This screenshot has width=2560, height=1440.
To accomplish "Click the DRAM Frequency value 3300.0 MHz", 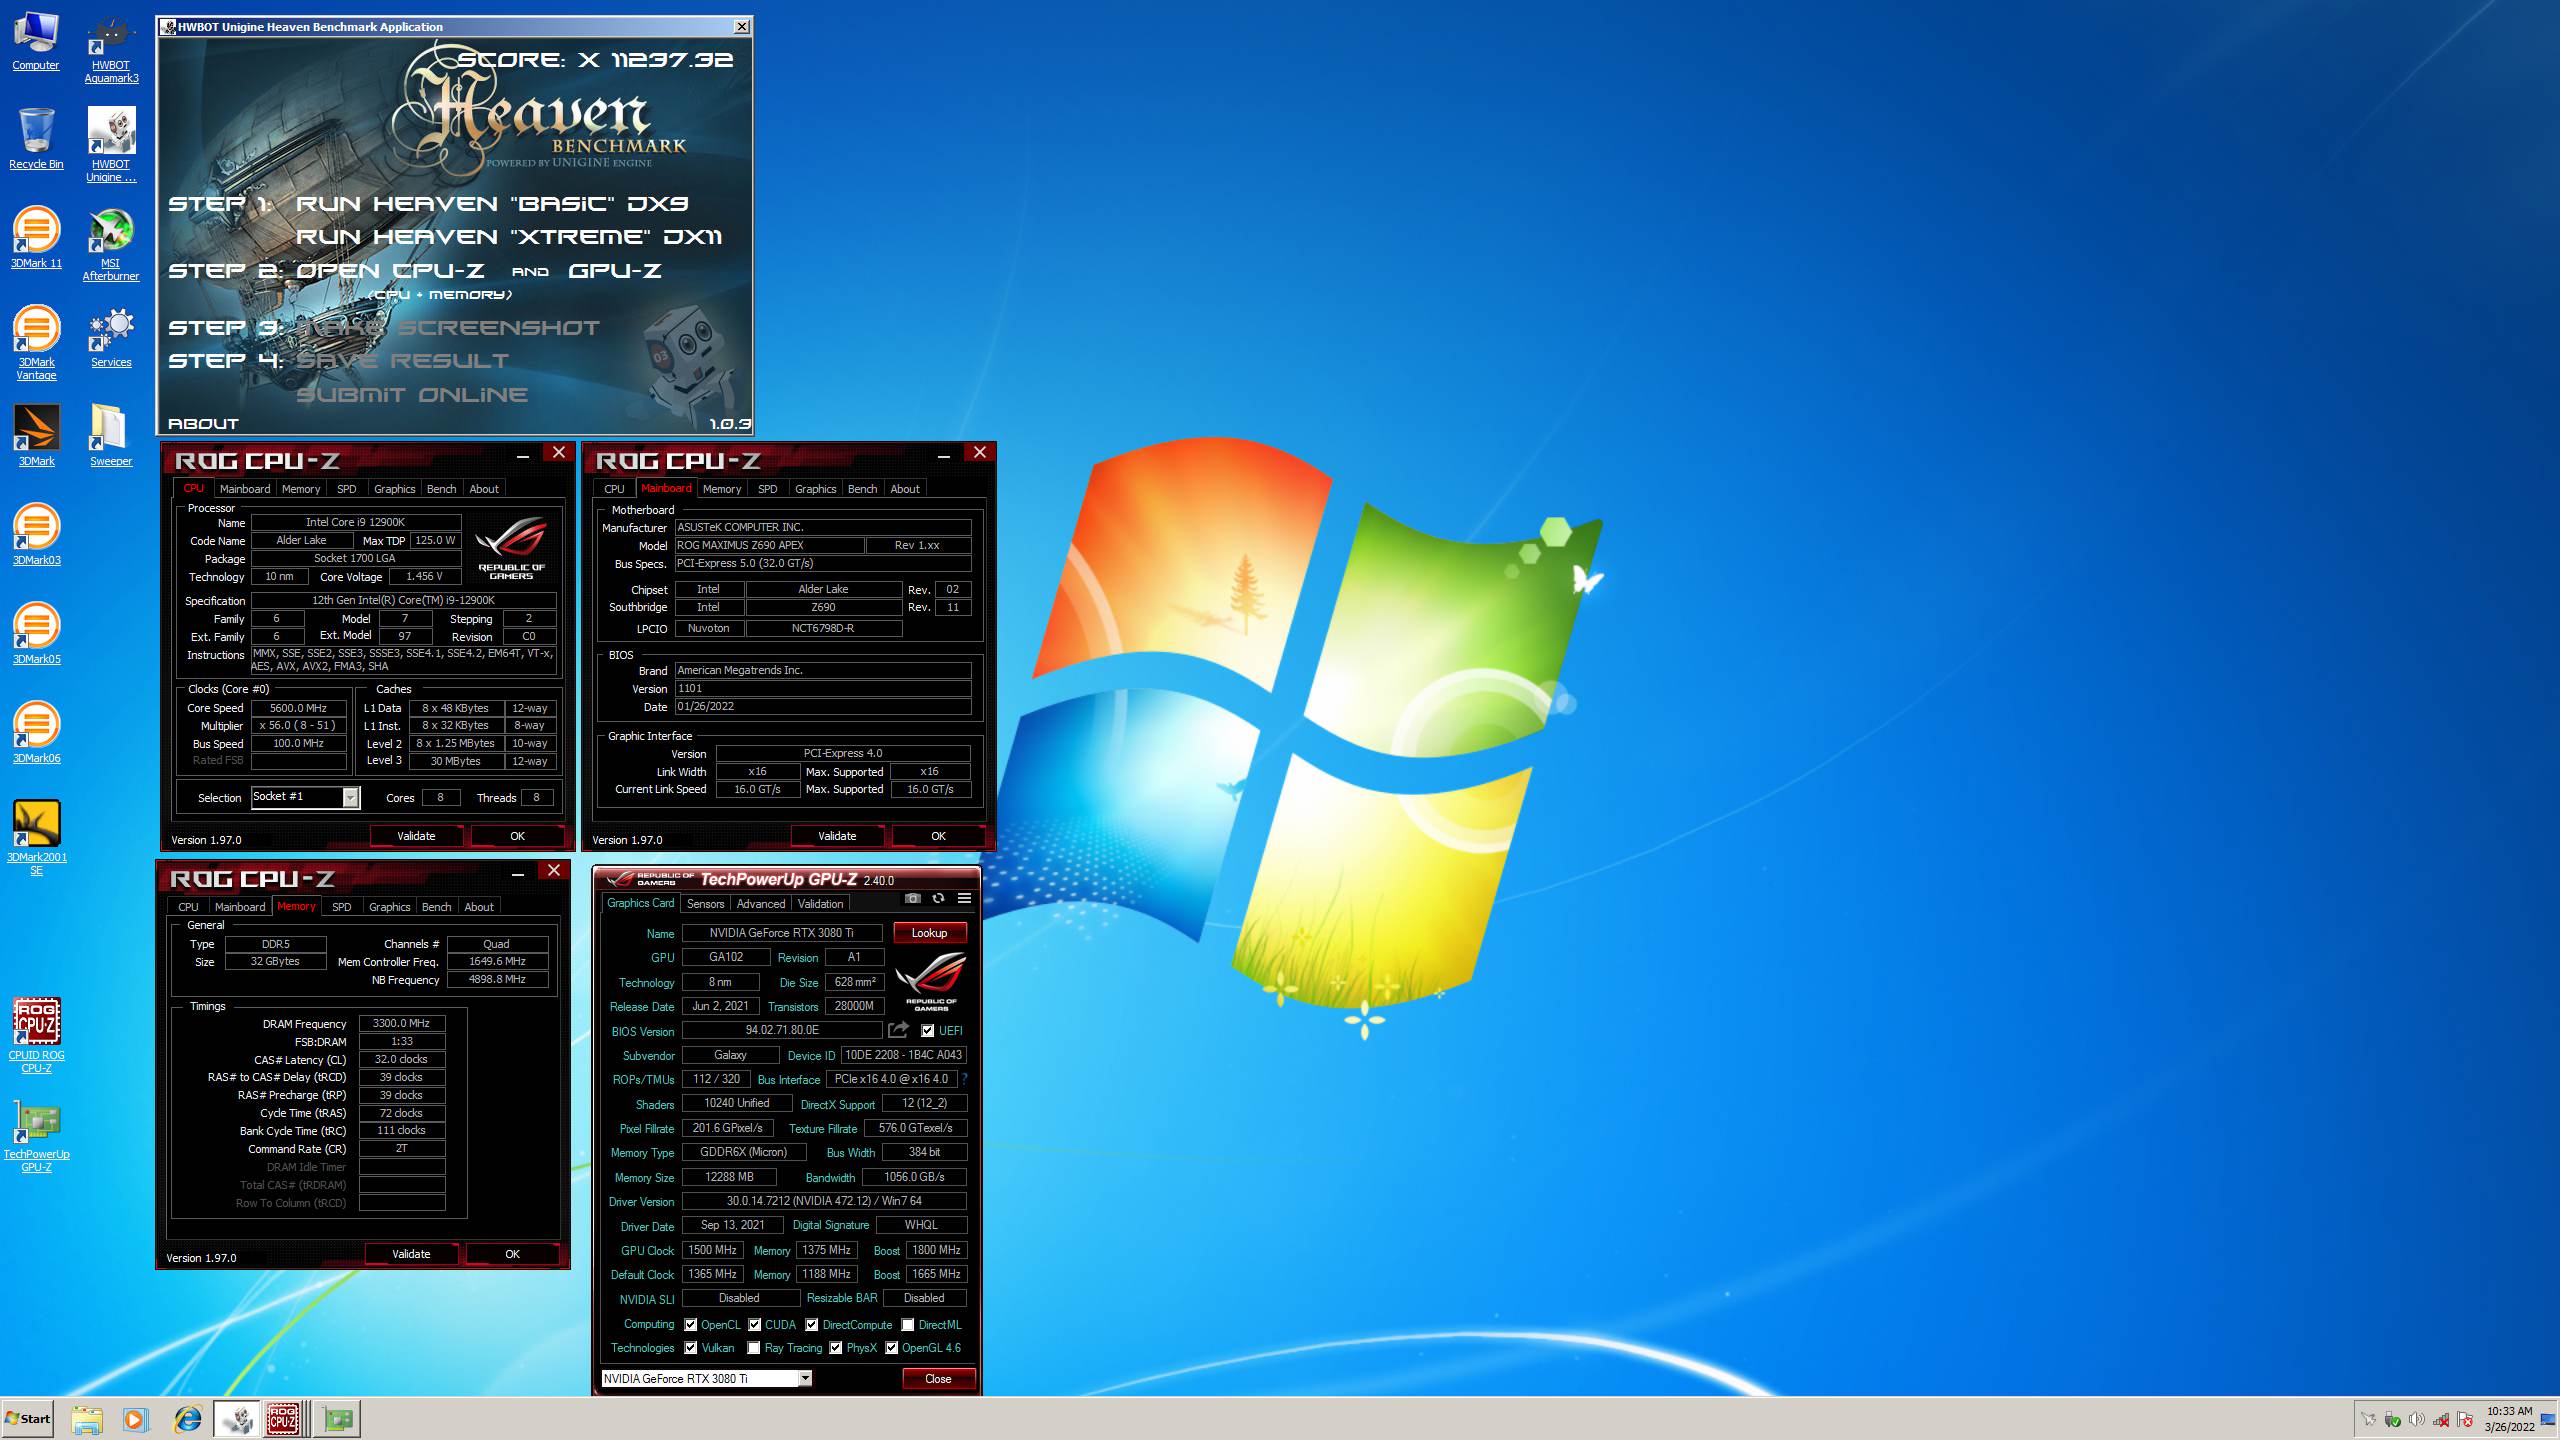I will [x=401, y=1024].
